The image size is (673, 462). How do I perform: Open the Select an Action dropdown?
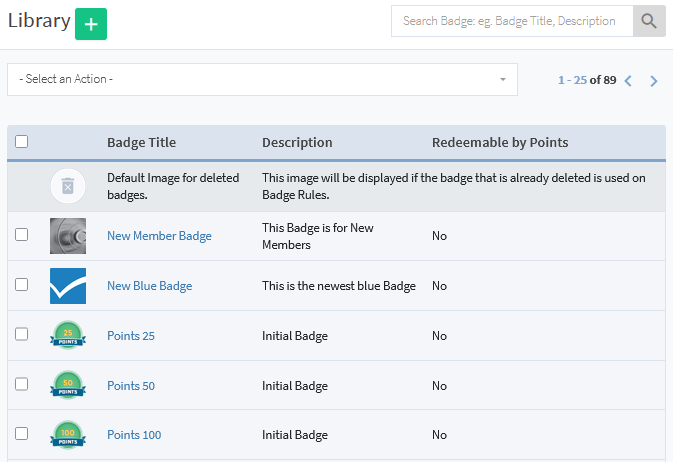(262, 79)
